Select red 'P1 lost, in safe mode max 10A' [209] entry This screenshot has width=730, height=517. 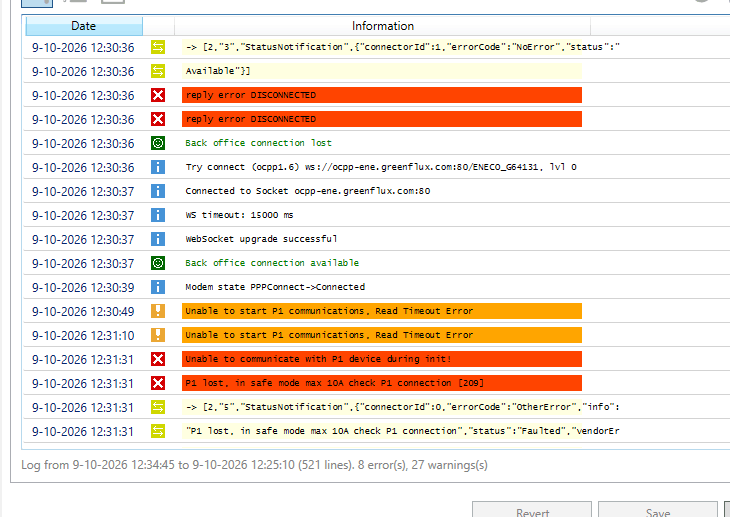point(382,383)
